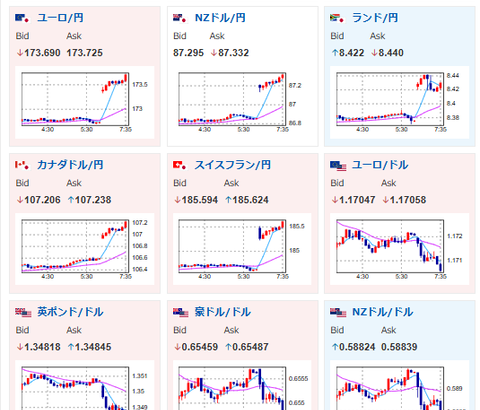Click the Canadian Dollar/Yen flag icon

[22, 165]
